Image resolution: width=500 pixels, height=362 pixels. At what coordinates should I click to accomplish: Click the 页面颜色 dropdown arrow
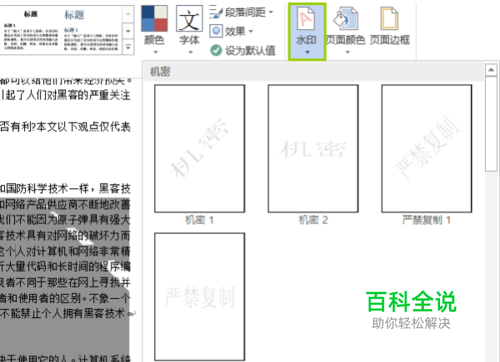click(x=347, y=52)
